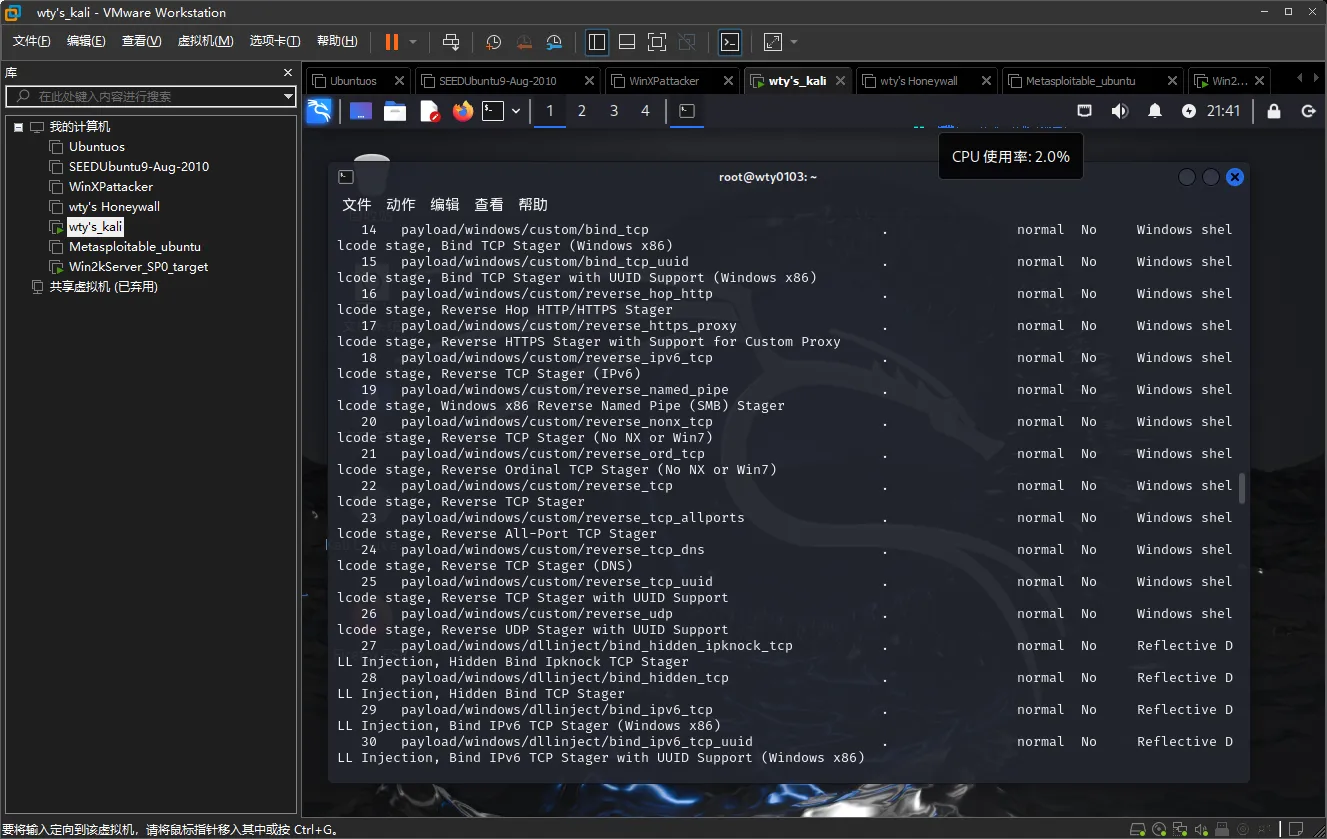Screen dimensions: 1327x839
Task: Click the root@wty0103 terminal taskbar button
Action: tap(687, 111)
